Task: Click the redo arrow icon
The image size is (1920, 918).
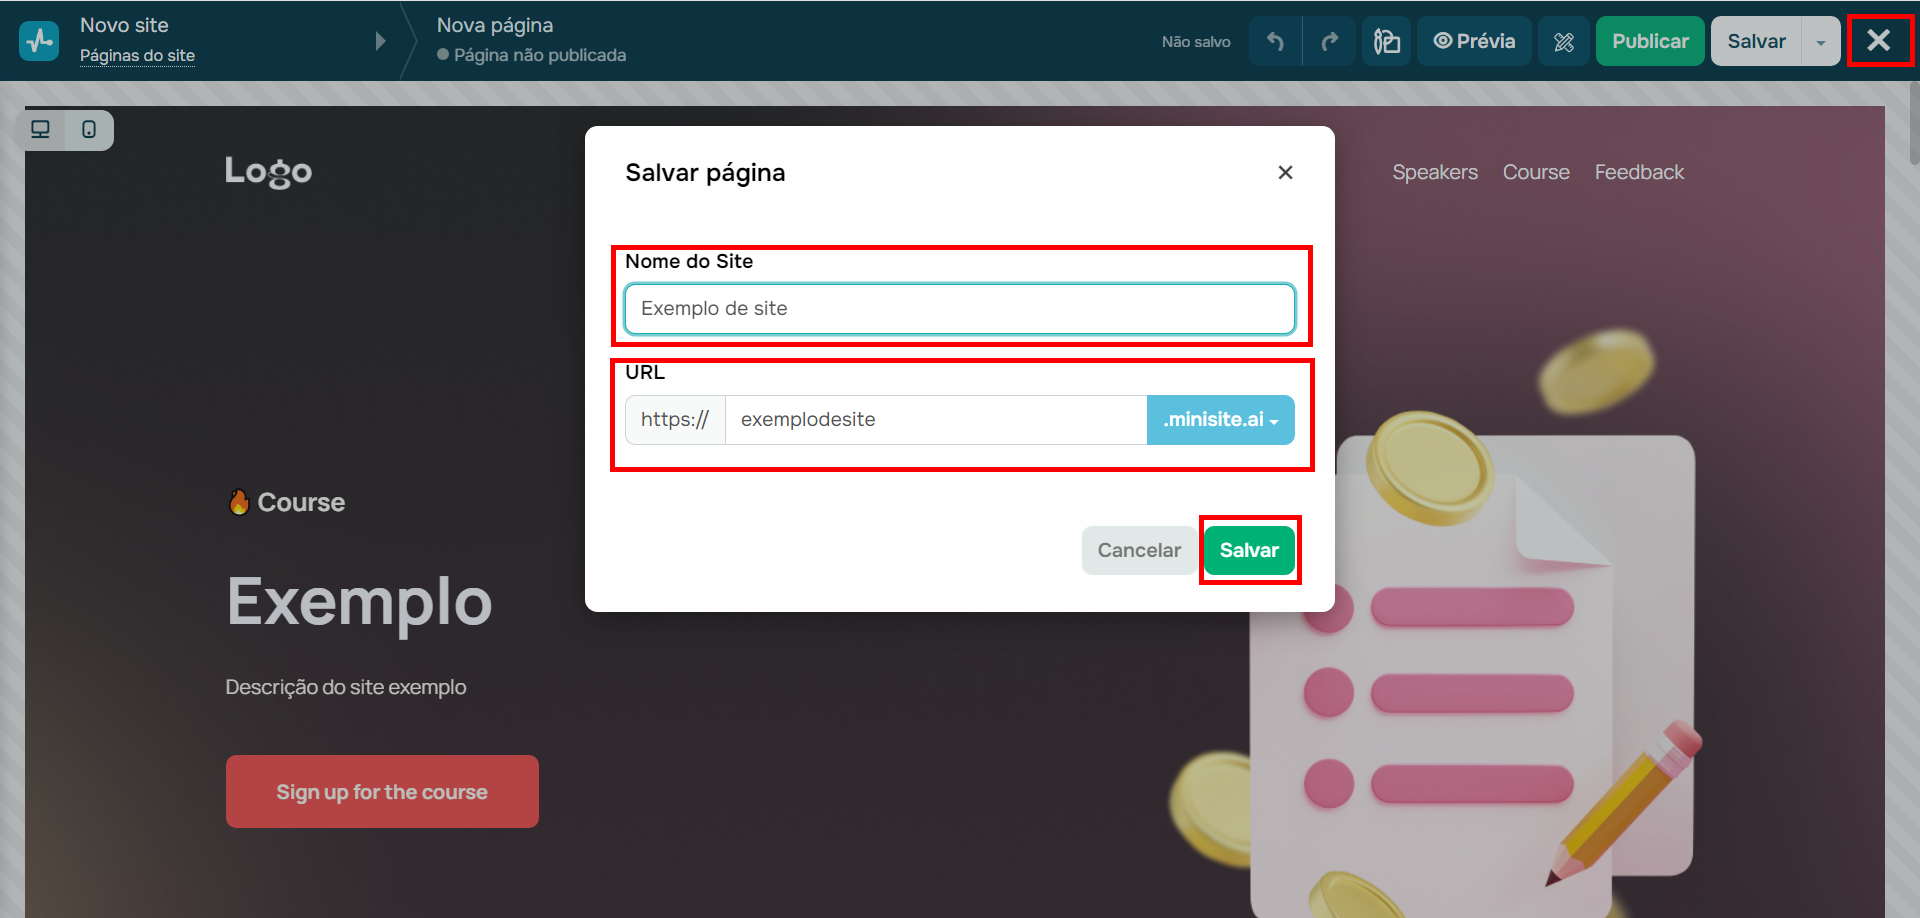Action: (x=1329, y=41)
